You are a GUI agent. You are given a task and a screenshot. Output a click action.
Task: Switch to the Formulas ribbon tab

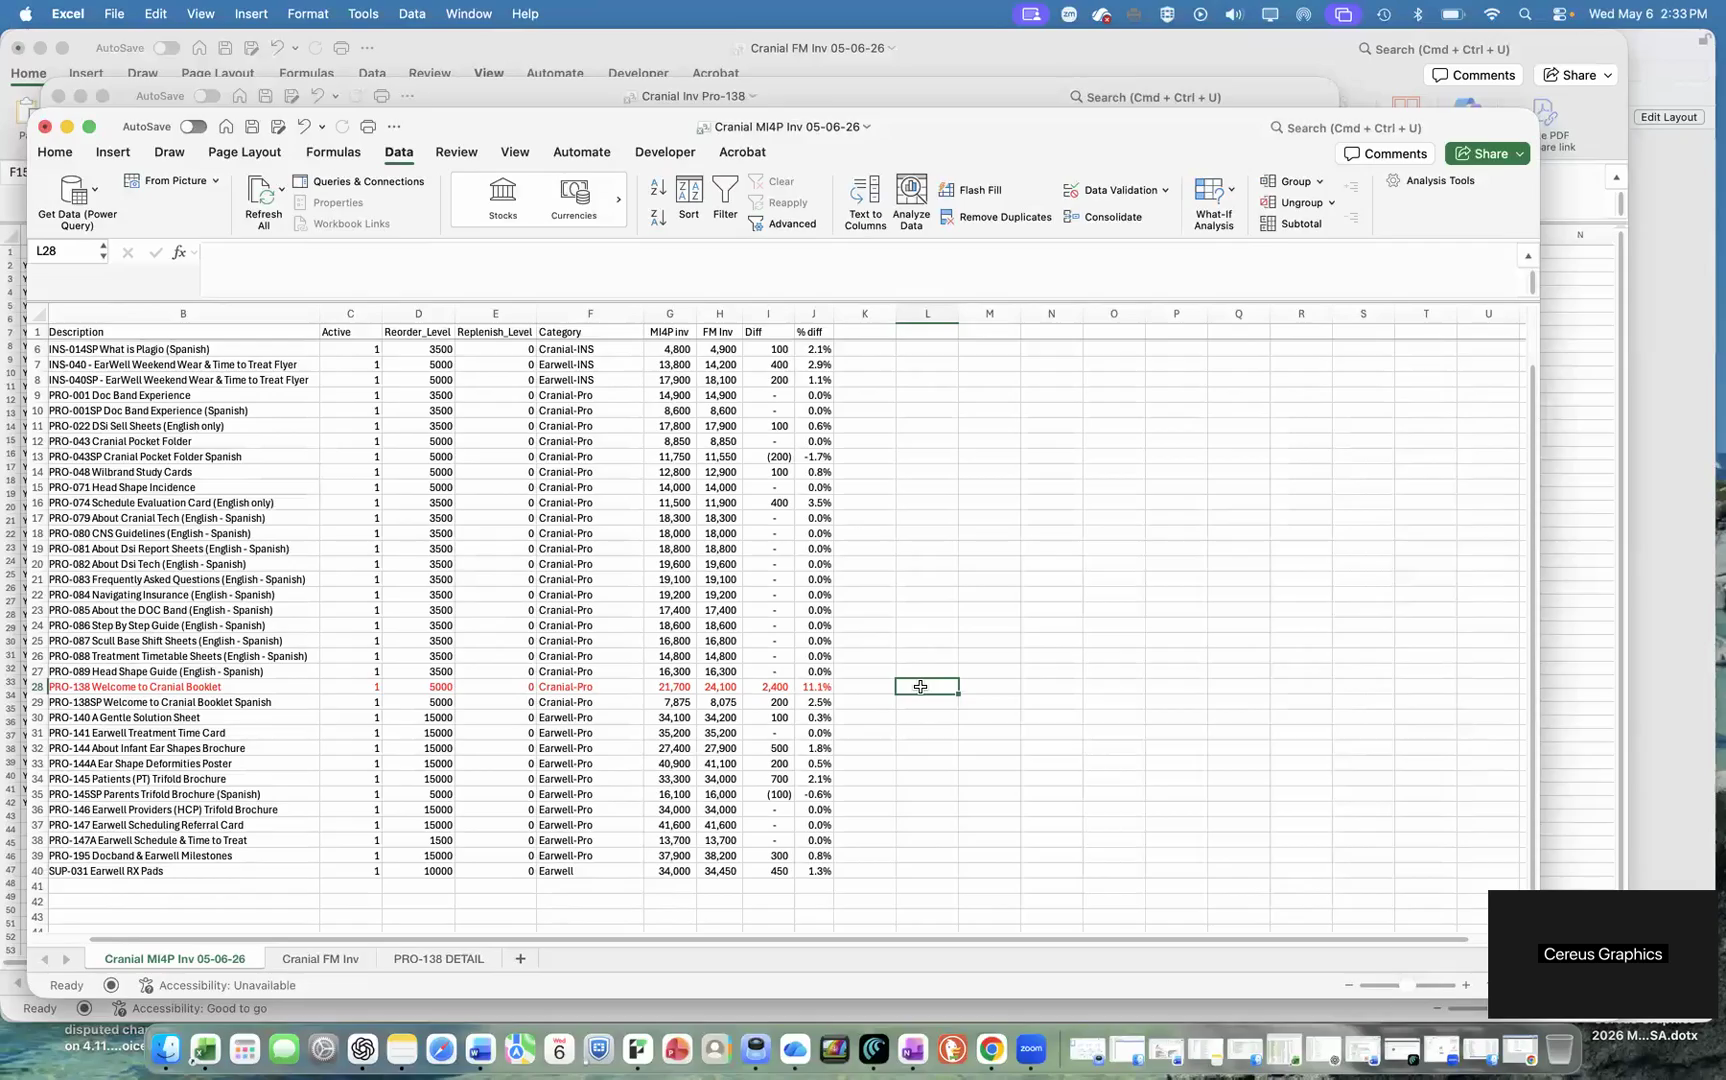pos(333,152)
